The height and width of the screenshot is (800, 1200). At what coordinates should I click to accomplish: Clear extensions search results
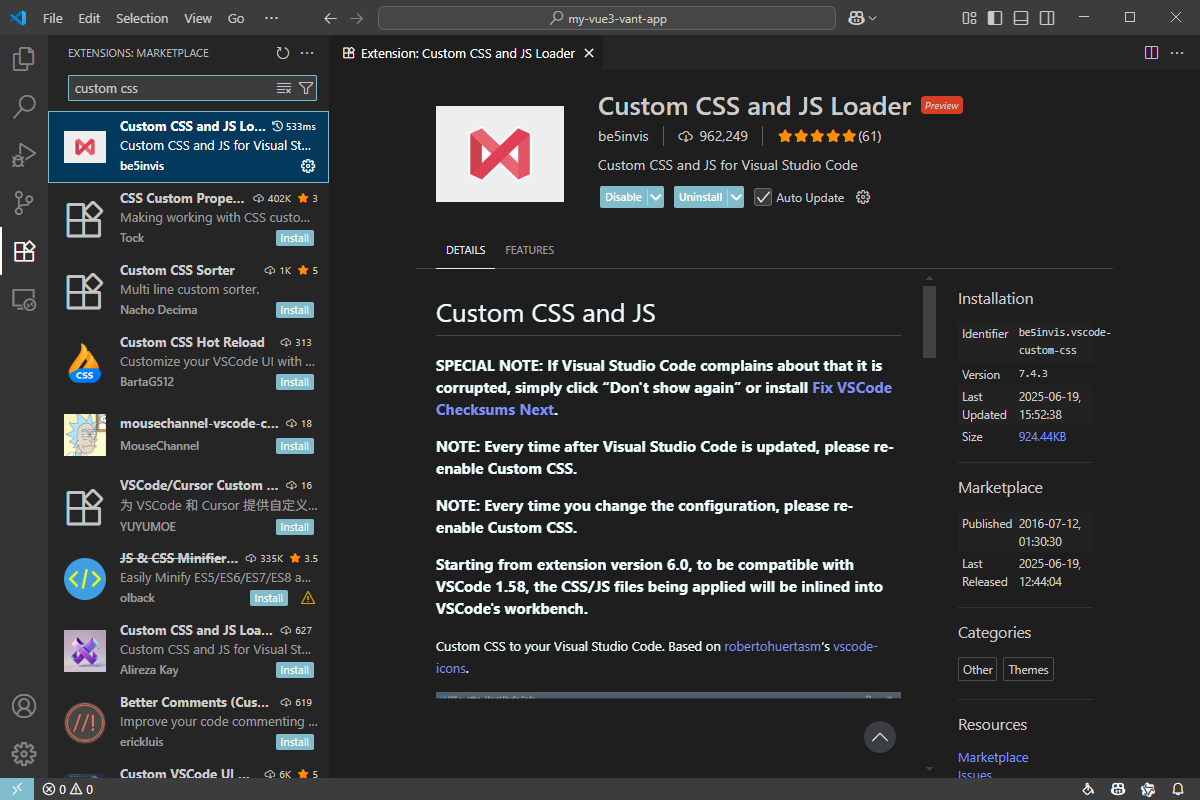tap(284, 88)
